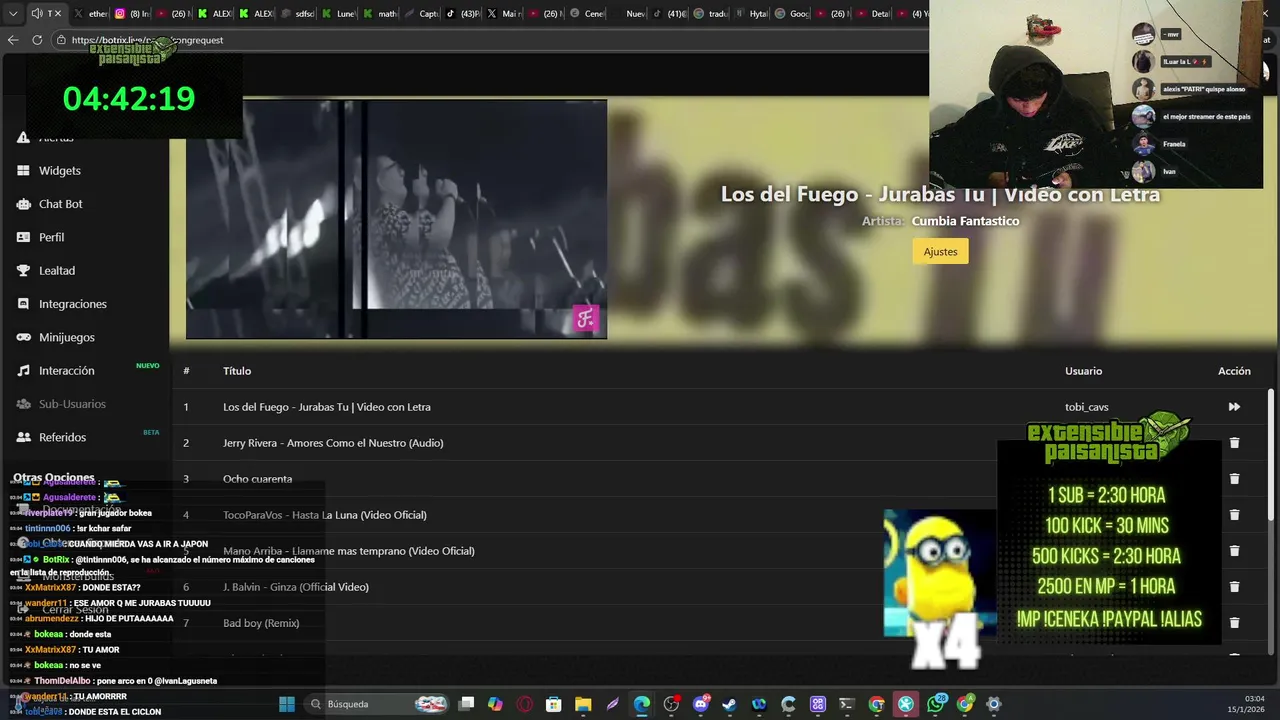Click the taskbar Búsqueda search box
The width and height of the screenshot is (1280, 720).
378,704
